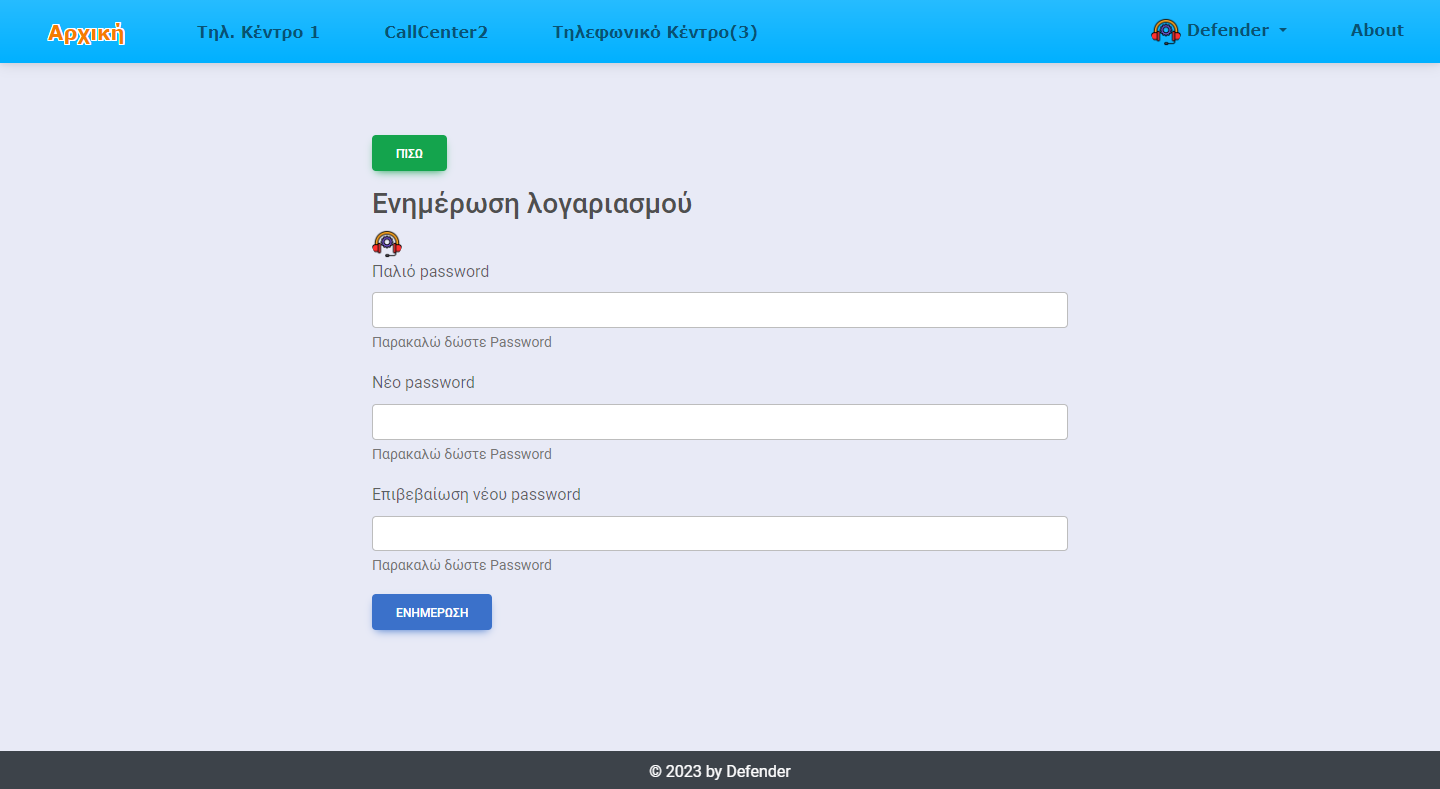Open the About page

click(1377, 30)
